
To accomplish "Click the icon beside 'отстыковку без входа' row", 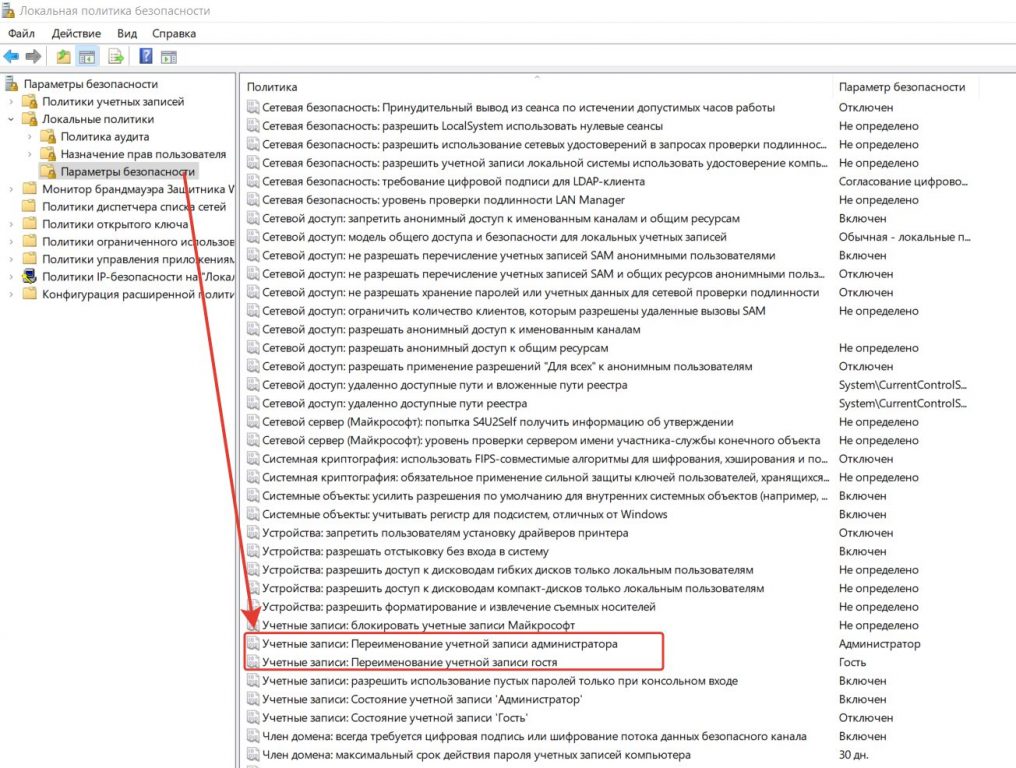I will [253, 552].
